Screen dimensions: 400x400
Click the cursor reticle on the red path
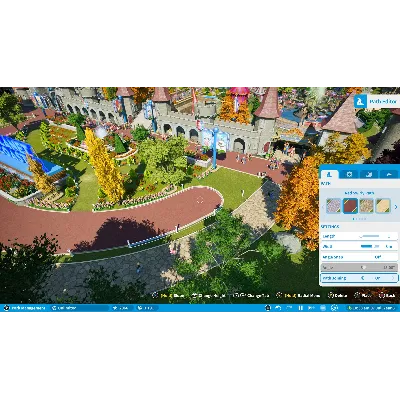(200, 200)
